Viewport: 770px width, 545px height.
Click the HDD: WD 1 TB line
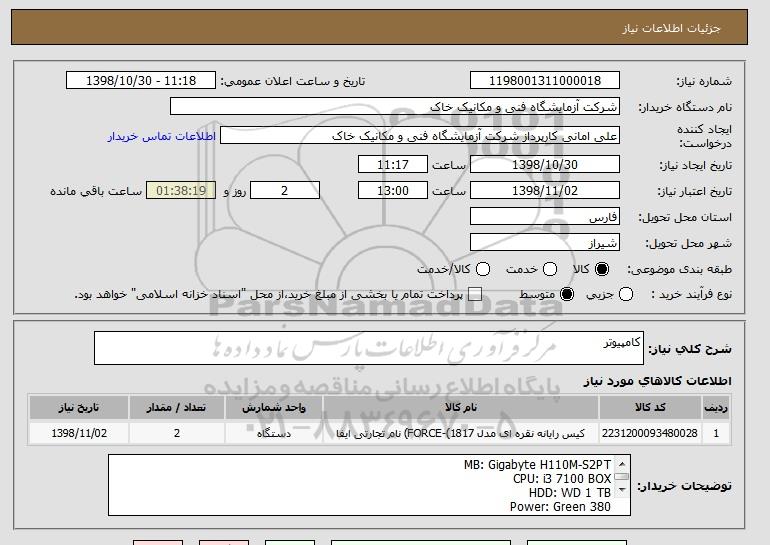pos(570,492)
